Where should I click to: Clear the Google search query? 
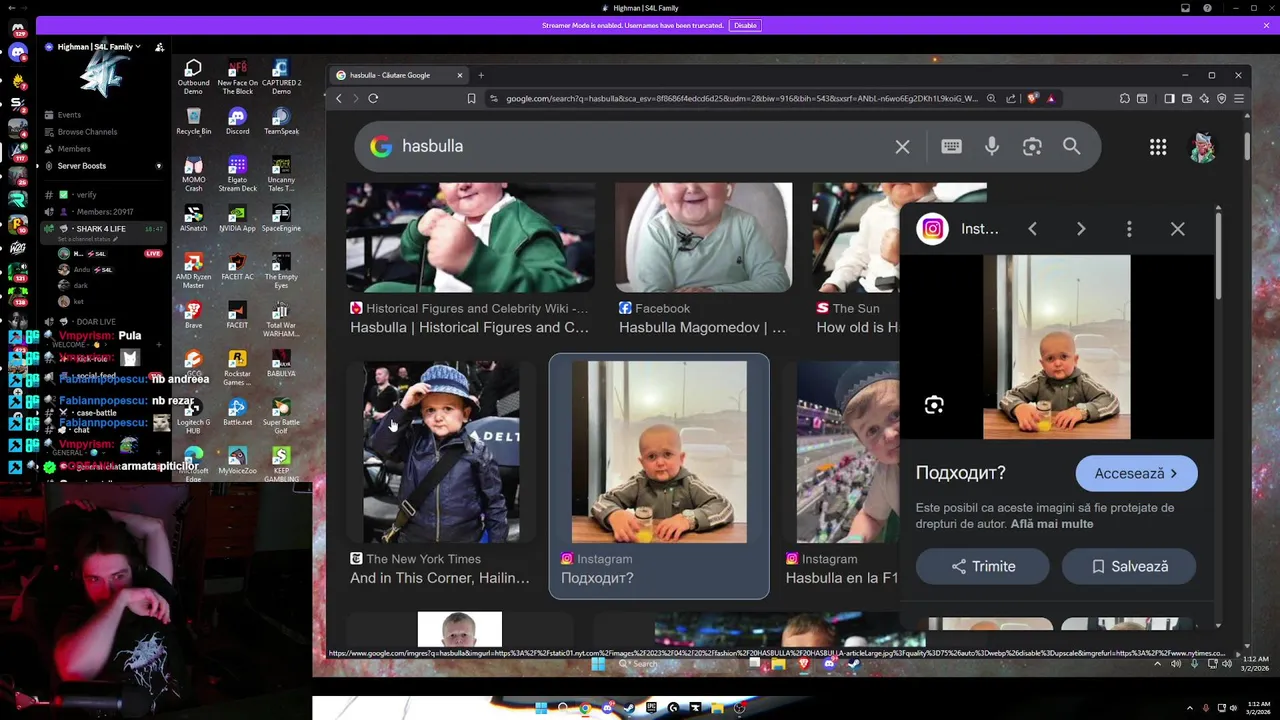[x=902, y=147]
